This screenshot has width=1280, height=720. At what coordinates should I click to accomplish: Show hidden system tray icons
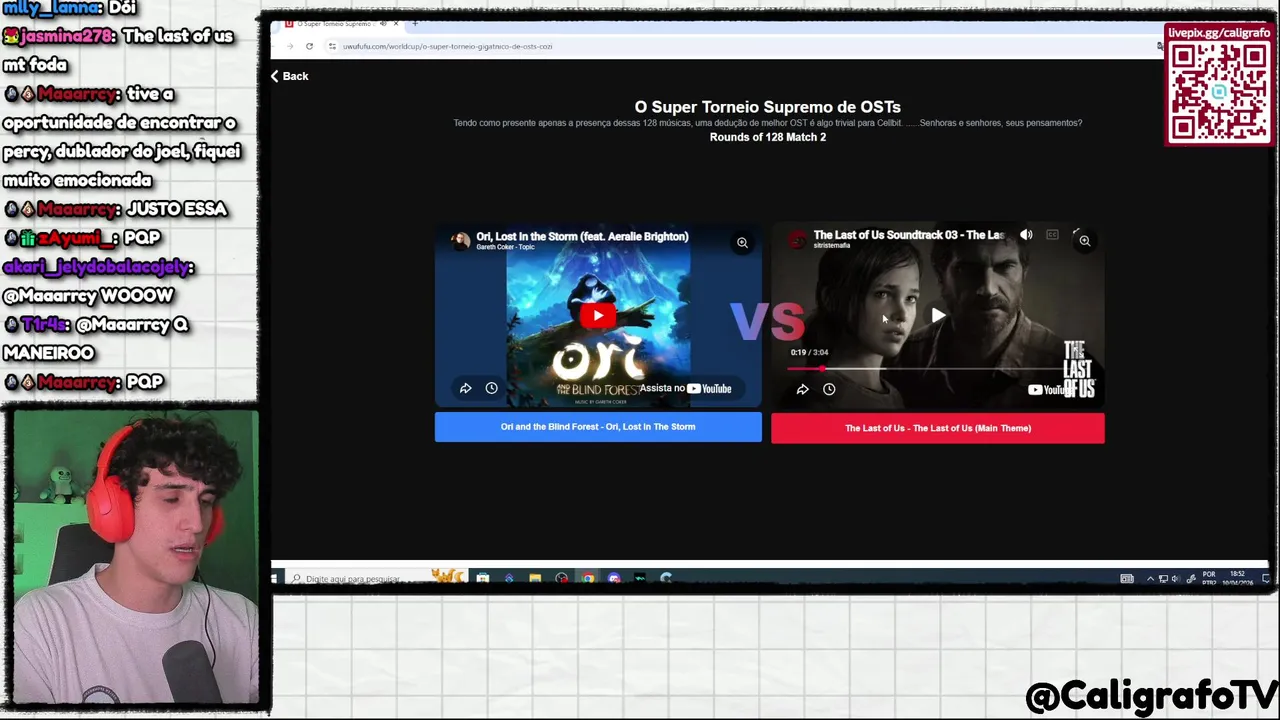pos(1150,578)
